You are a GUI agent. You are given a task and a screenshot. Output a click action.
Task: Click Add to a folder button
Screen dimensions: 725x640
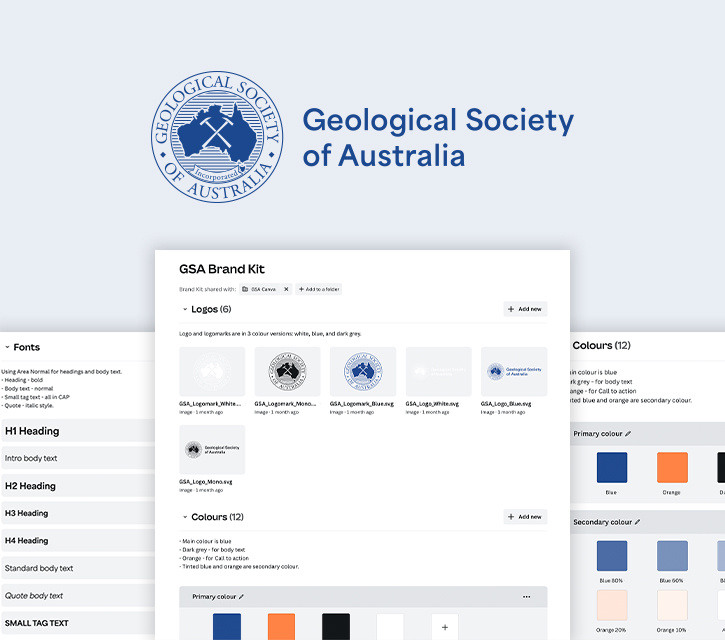click(x=319, y=289)
